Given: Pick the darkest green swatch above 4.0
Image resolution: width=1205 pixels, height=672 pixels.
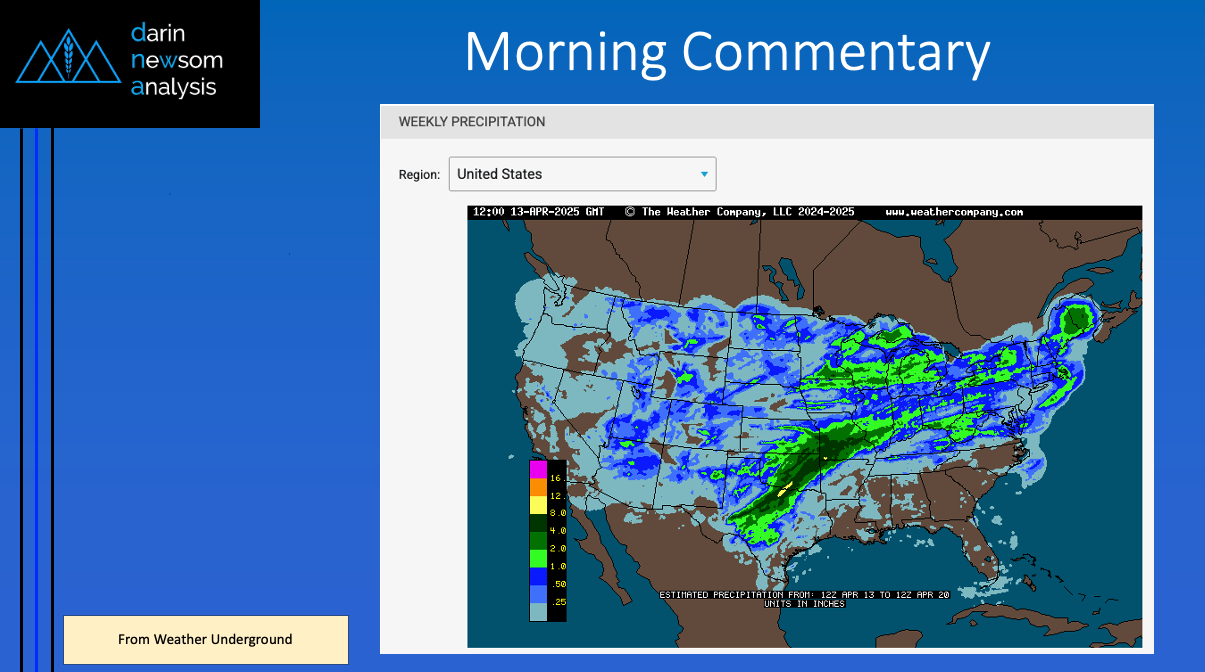Looking at the screenshot, I should click(x=538, y=523).
